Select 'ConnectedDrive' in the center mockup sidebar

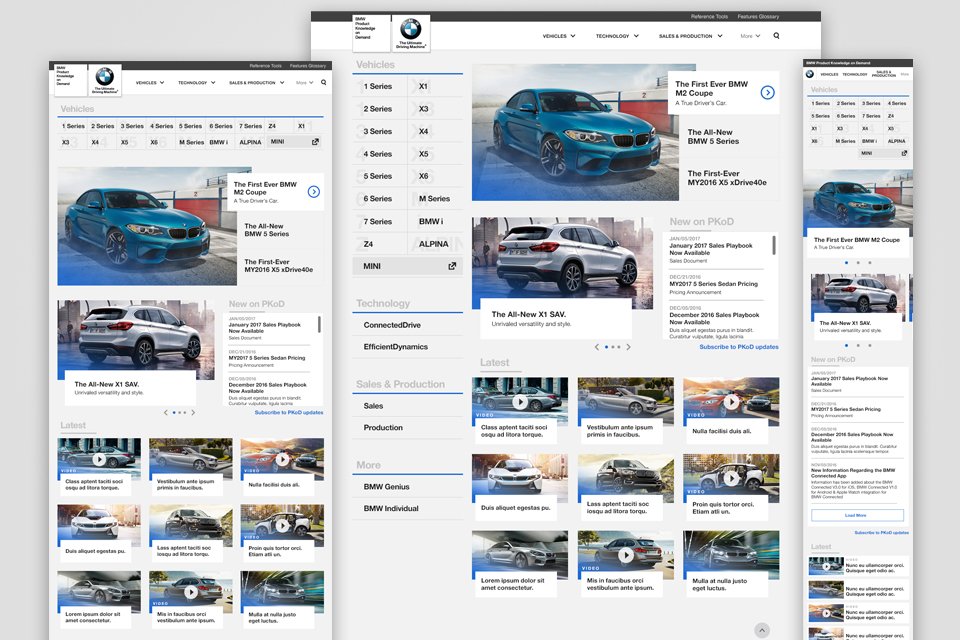coord(392,325)
